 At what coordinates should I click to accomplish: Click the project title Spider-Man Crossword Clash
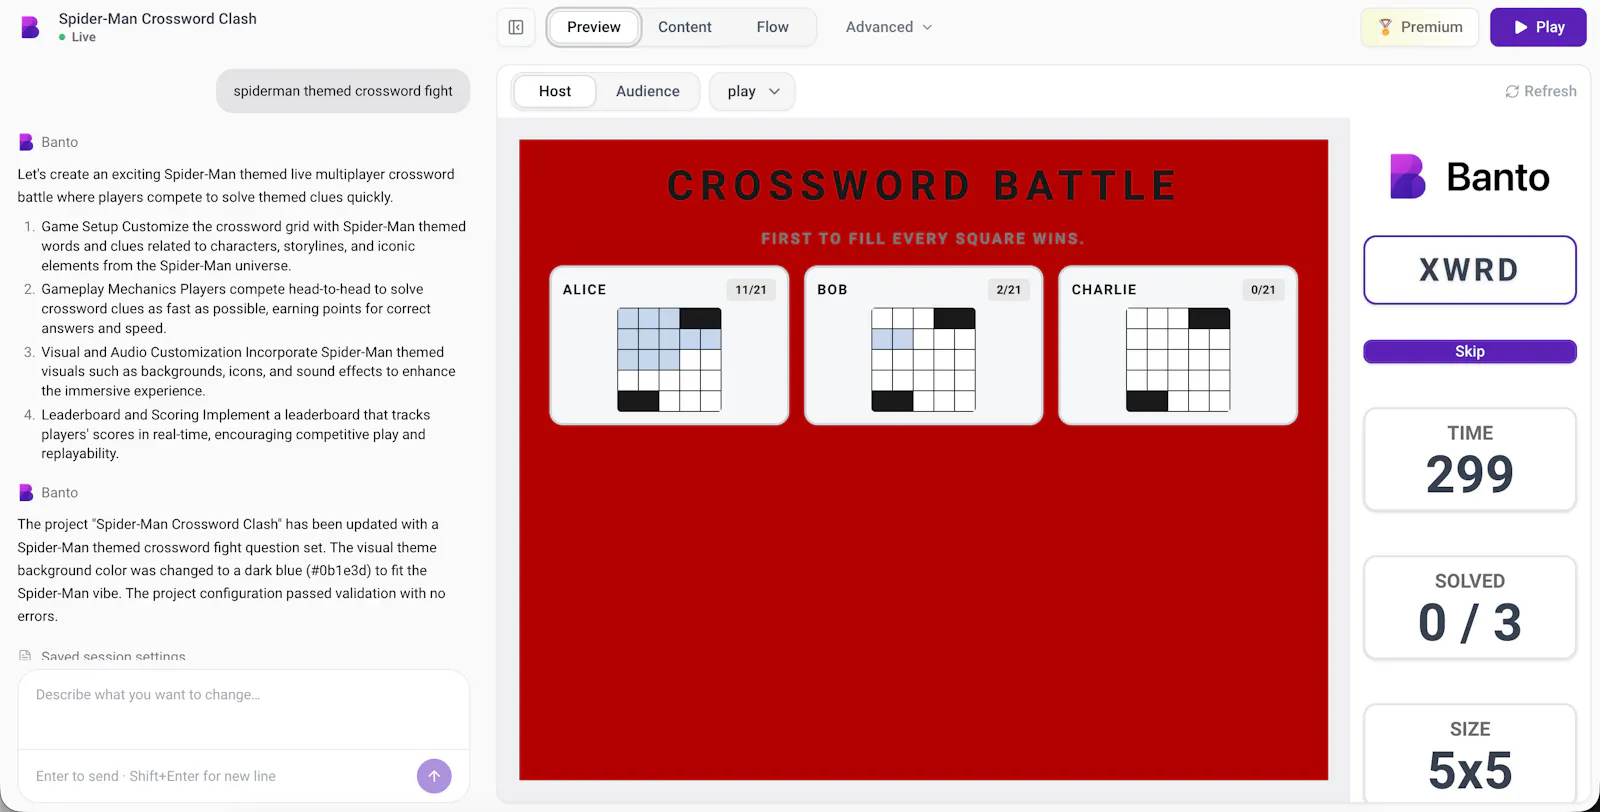pyautogui.click(x=158, y=18)
